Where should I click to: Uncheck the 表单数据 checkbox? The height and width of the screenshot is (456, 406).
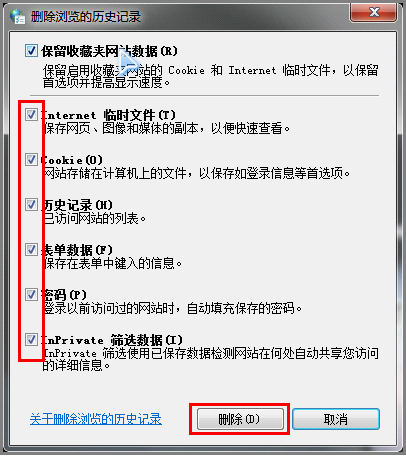pos(31,250)
